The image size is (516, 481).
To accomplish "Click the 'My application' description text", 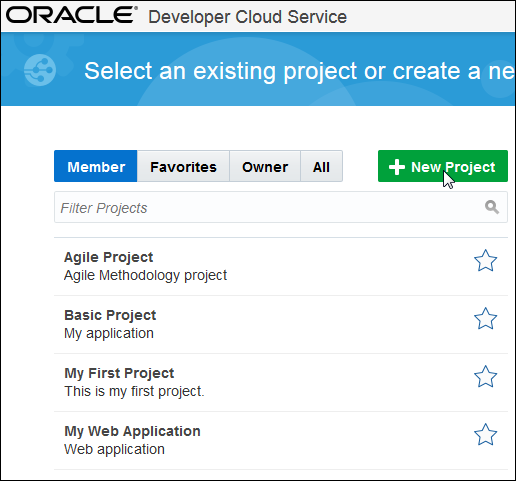I will click(109, 334).
